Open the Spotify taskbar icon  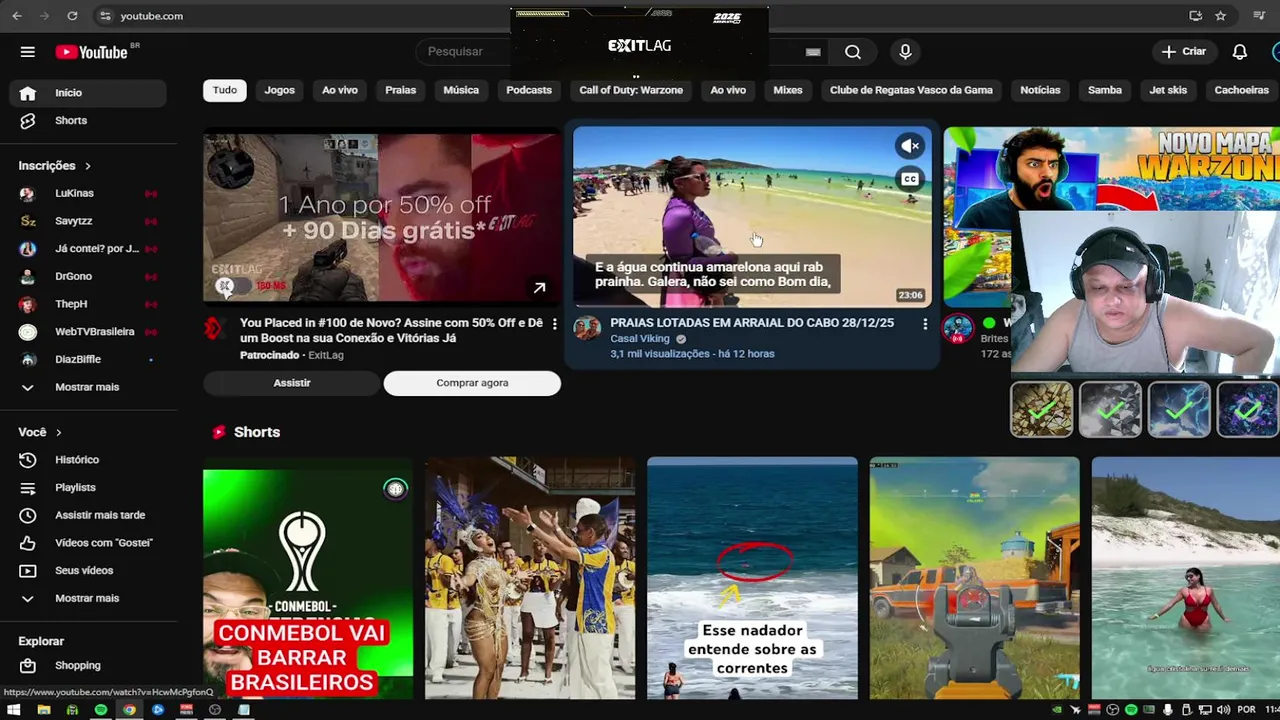(x=101, y=710)
